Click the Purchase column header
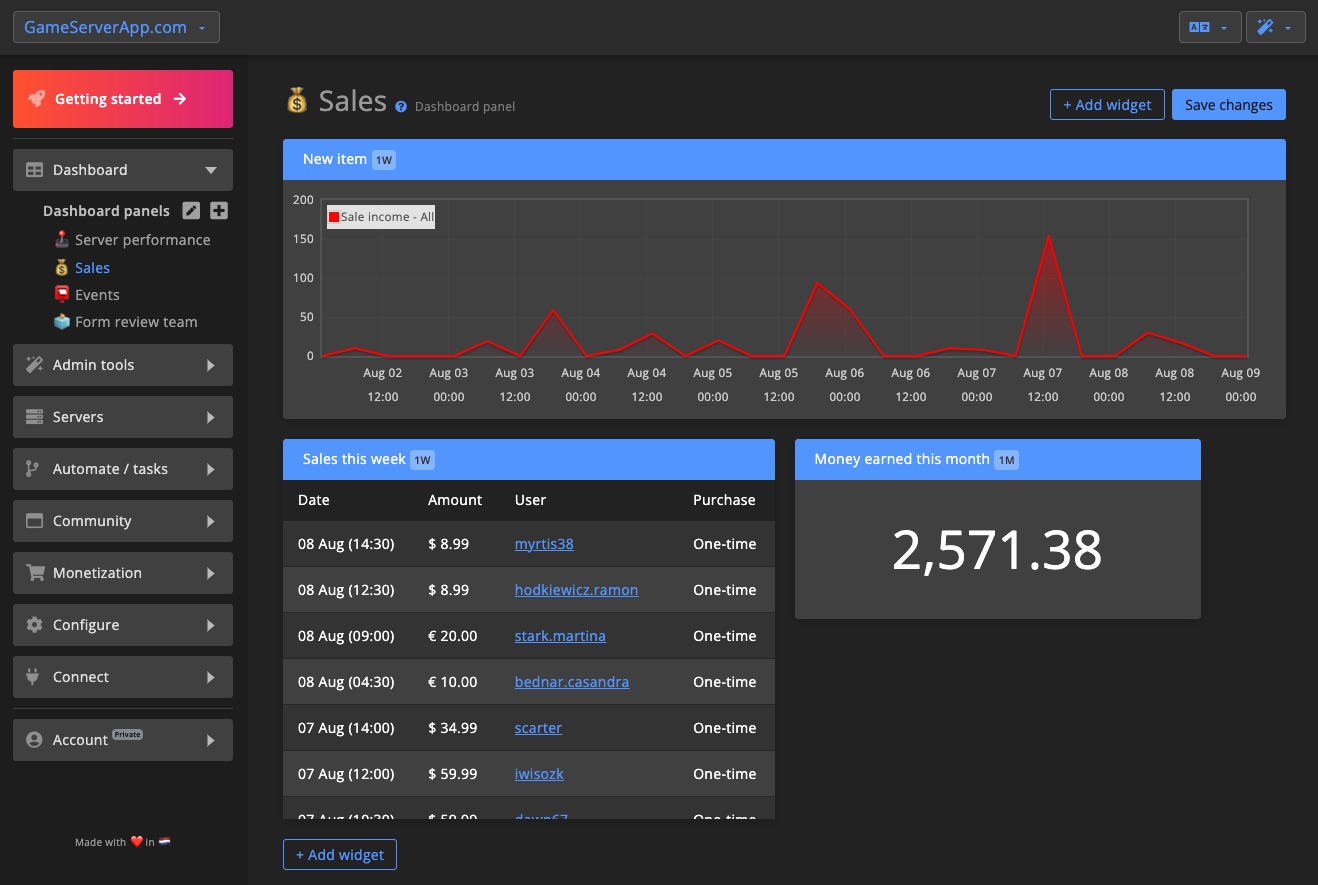Image resolution: width=1318 pixels, height=885 pixels. click(724, 500)
